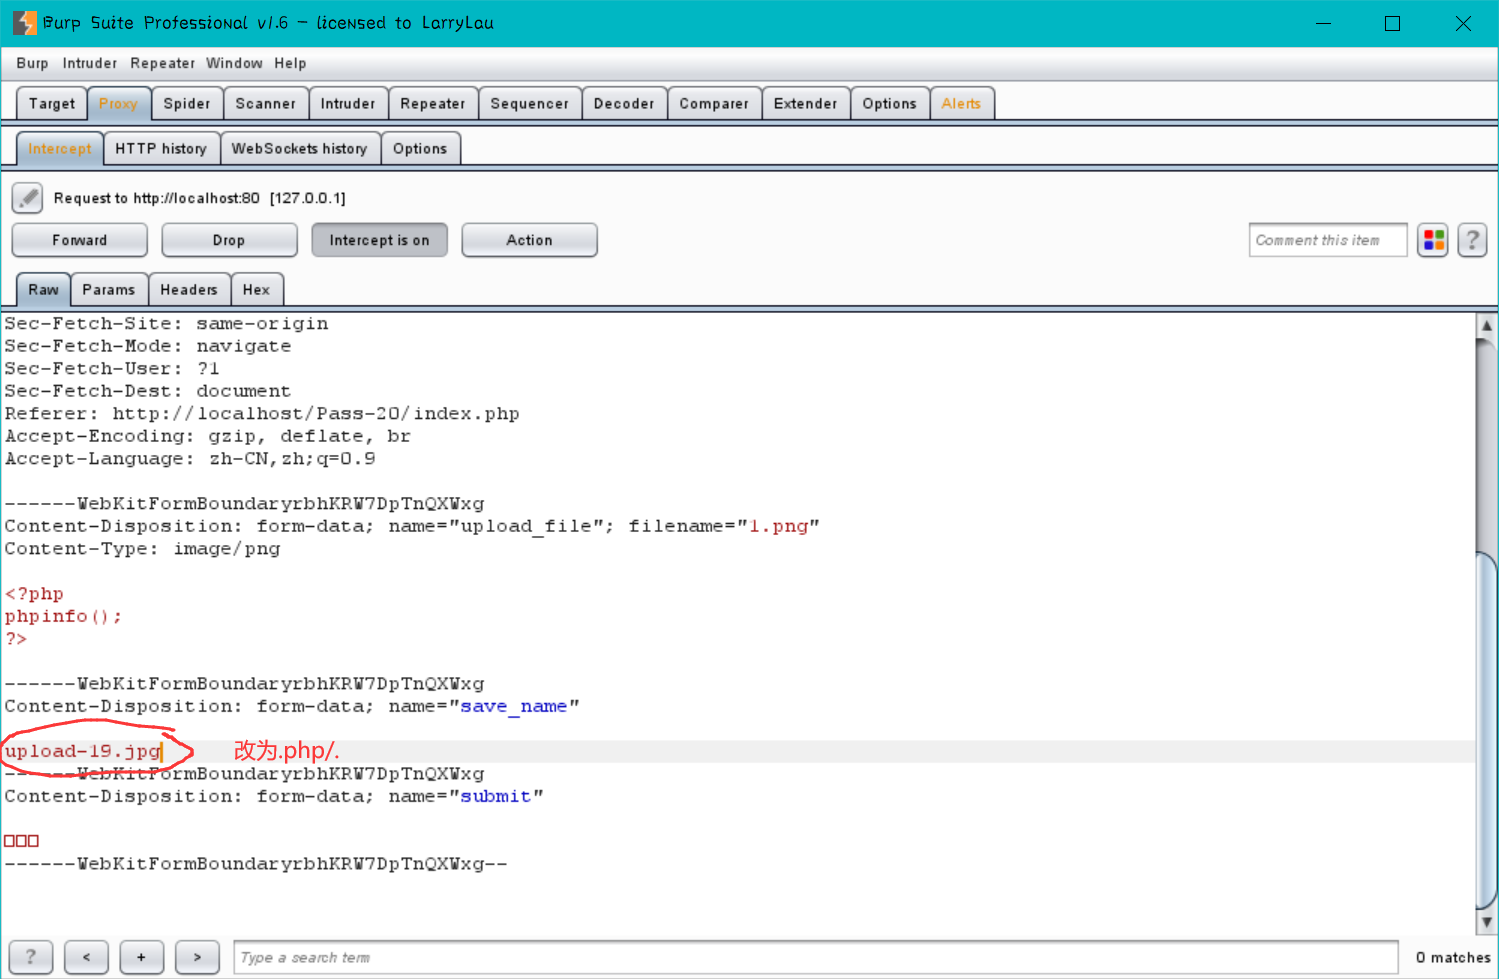Switch to the Scanner tab

pyautogui.click(x=266, y=103)
